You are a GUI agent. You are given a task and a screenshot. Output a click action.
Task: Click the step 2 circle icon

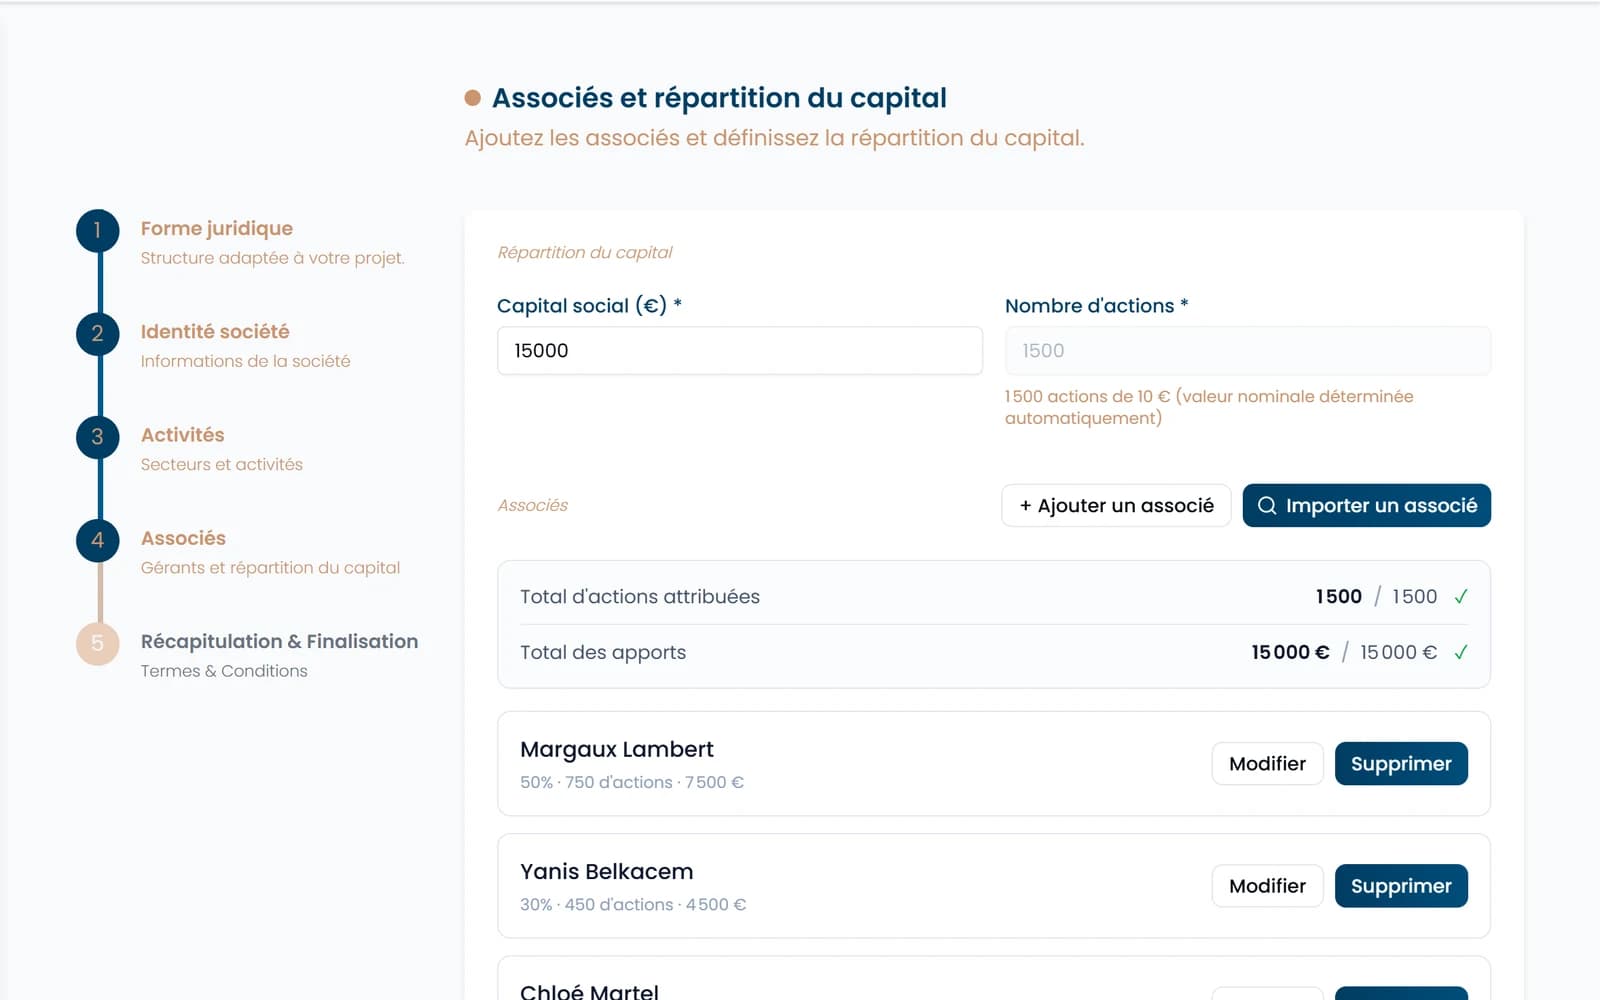(x=98, y=334)
